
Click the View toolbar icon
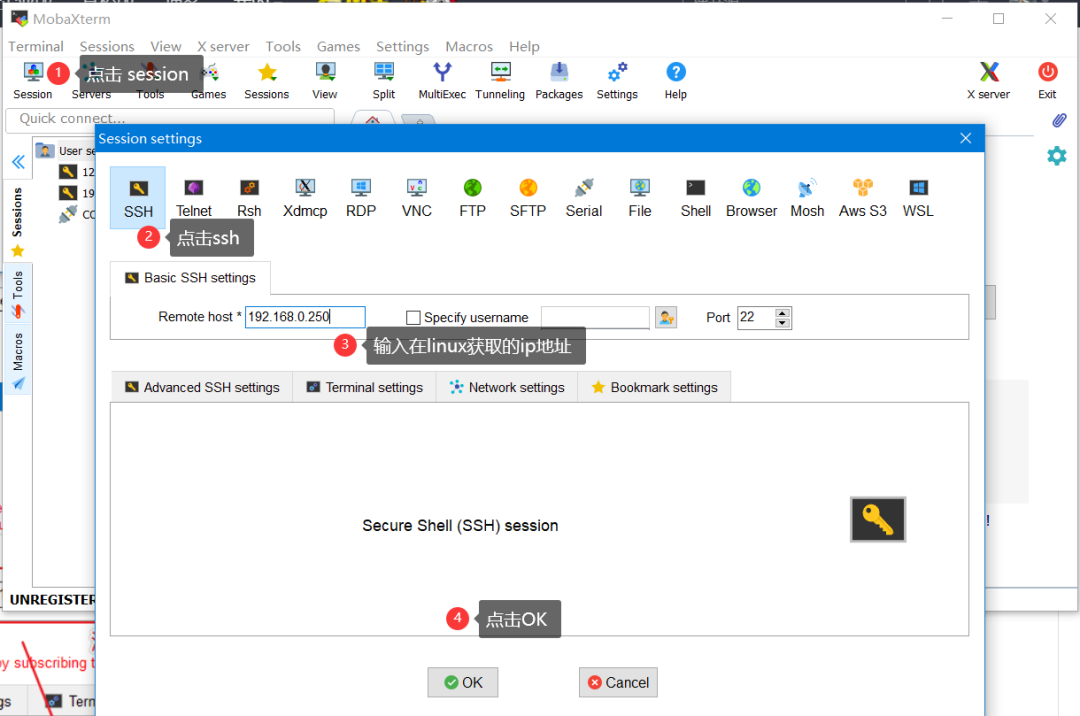[x=324, y=81]
